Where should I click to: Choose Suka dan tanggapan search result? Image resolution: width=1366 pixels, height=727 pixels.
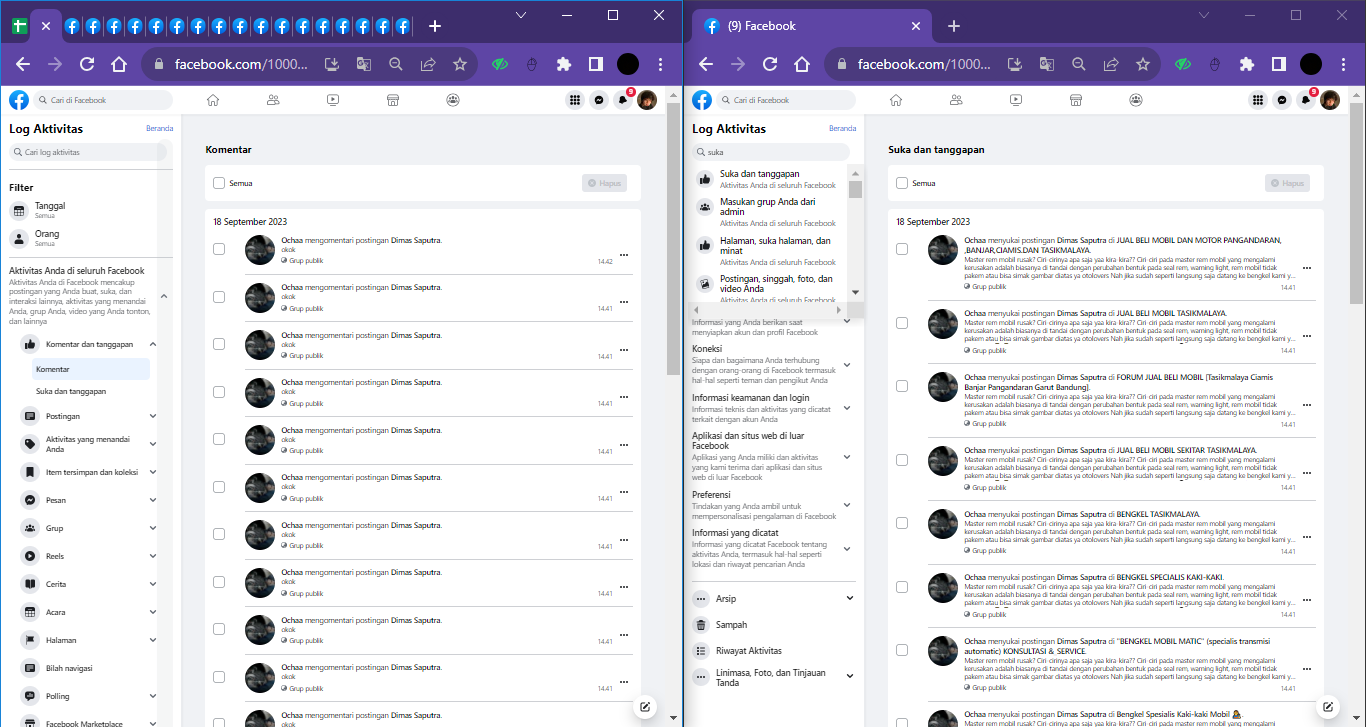(x=769, y=178)
